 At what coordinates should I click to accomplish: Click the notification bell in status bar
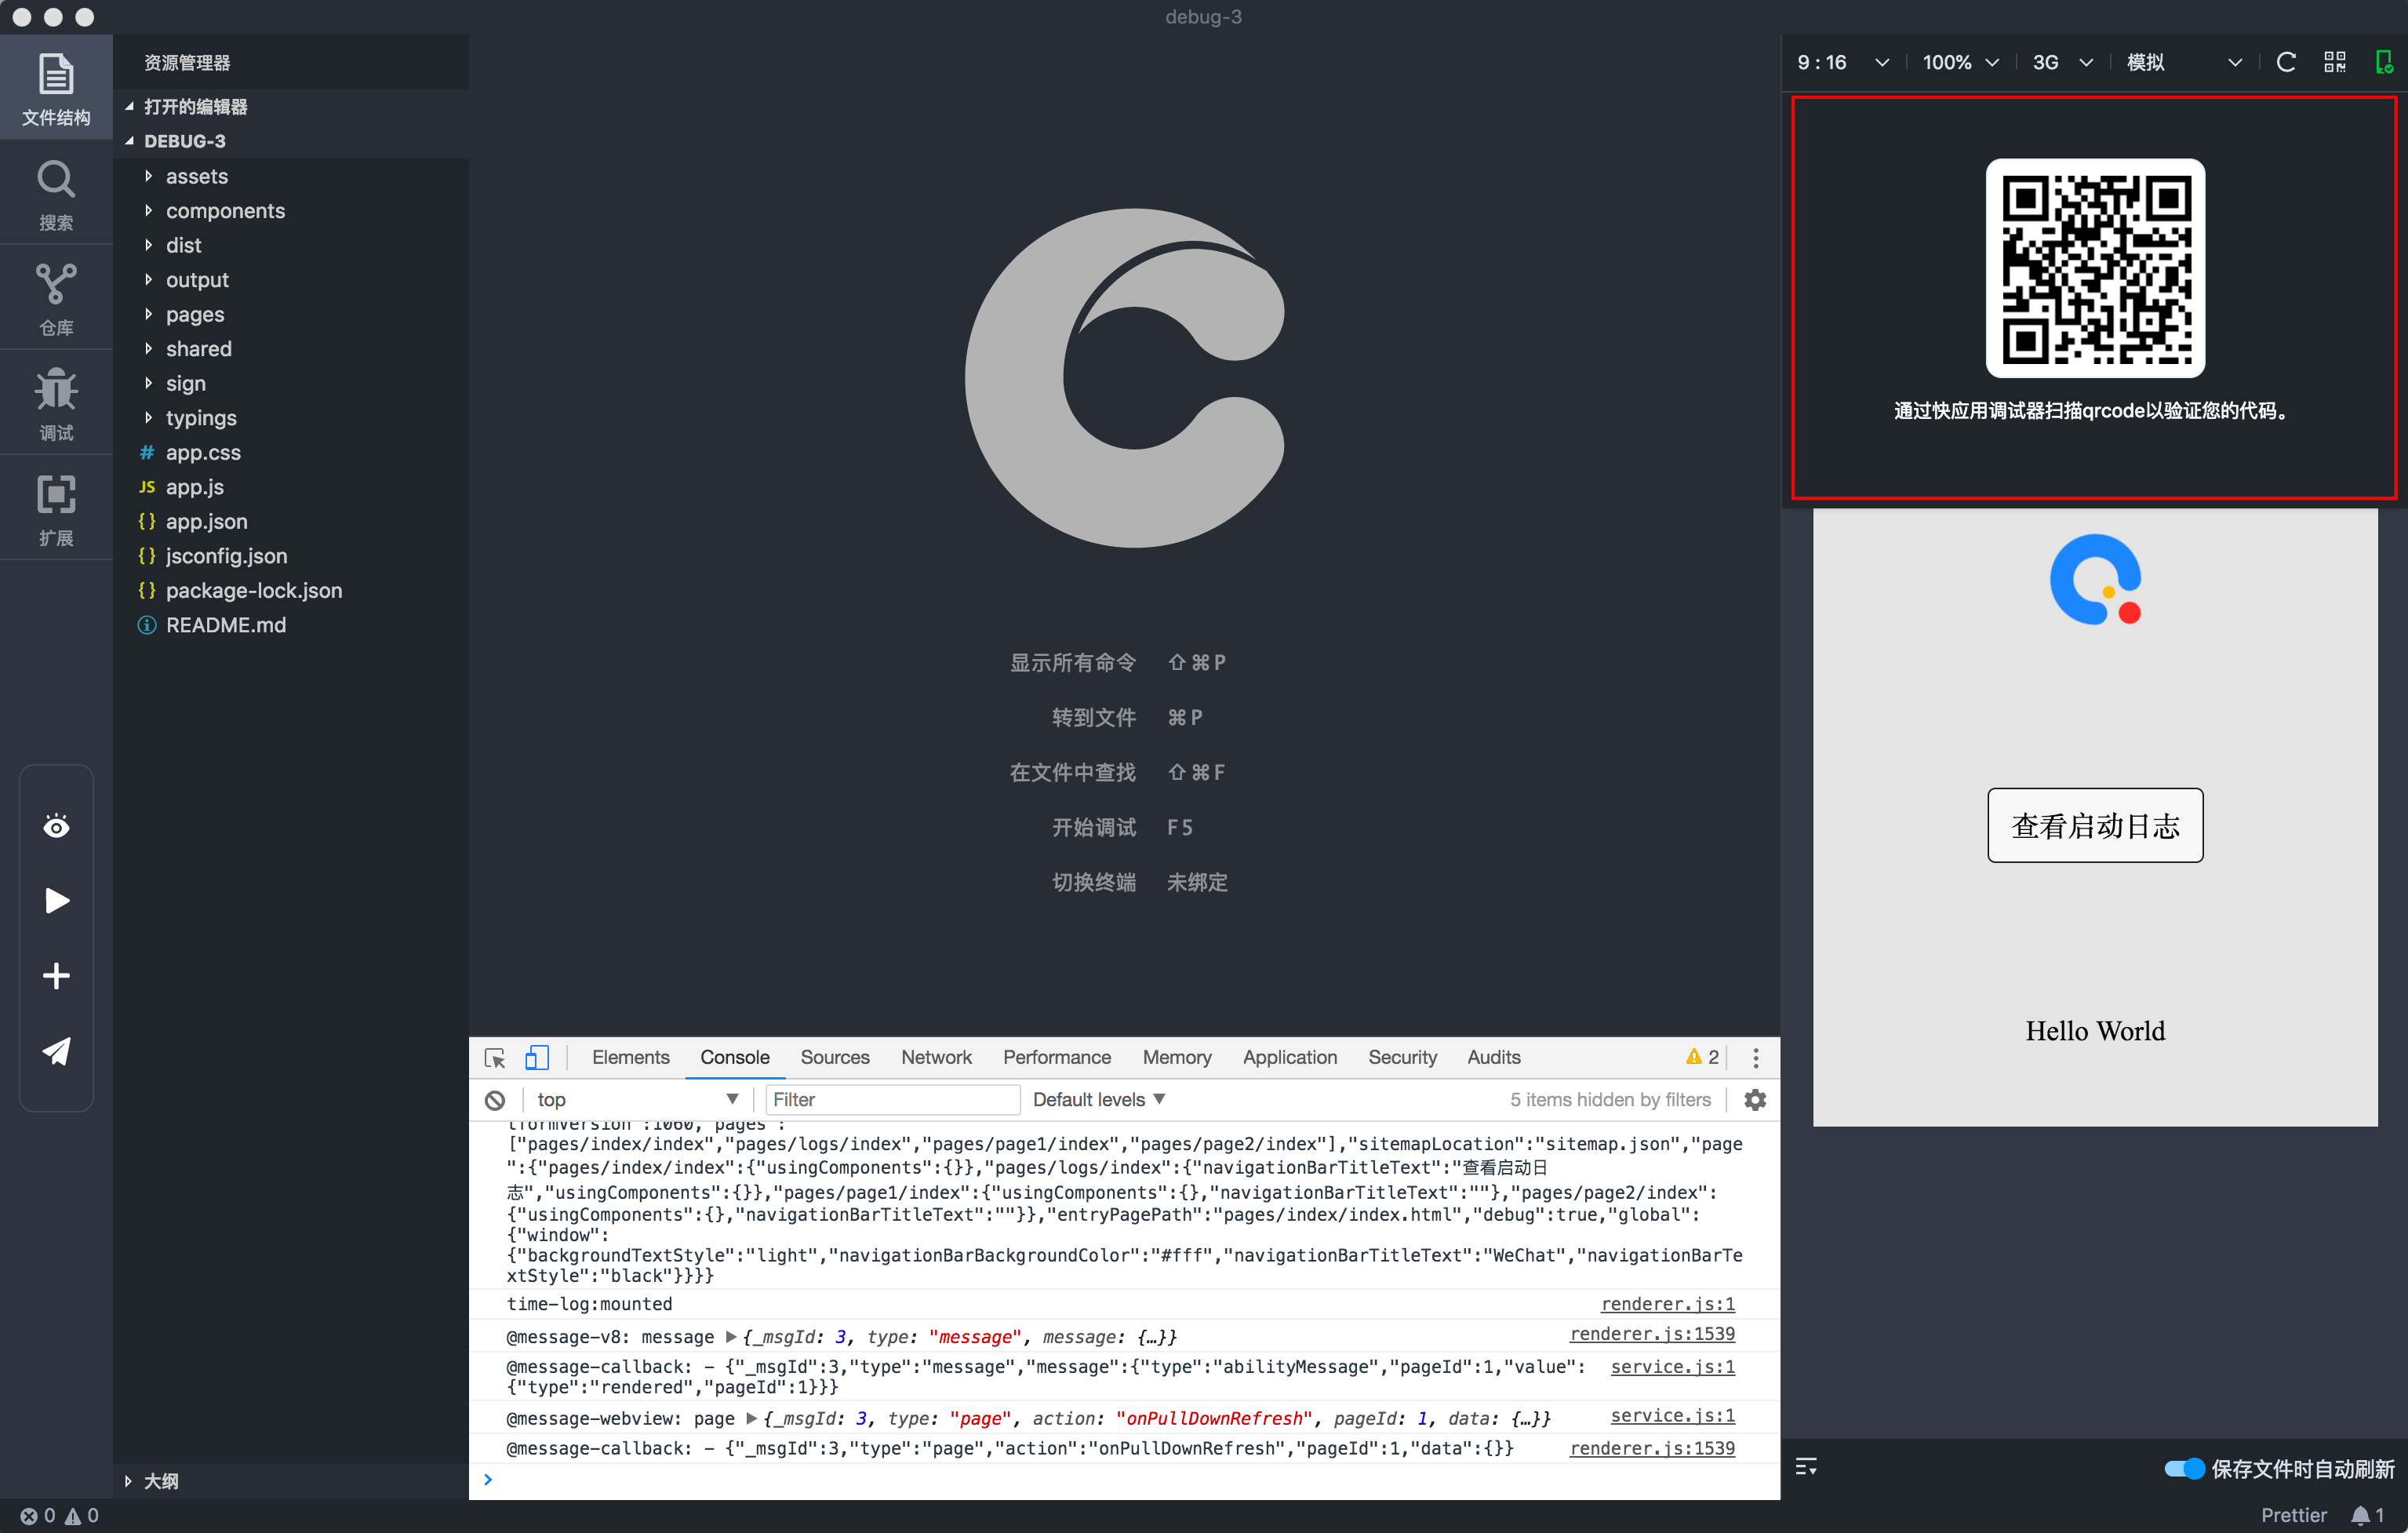click(2360, 1516)
